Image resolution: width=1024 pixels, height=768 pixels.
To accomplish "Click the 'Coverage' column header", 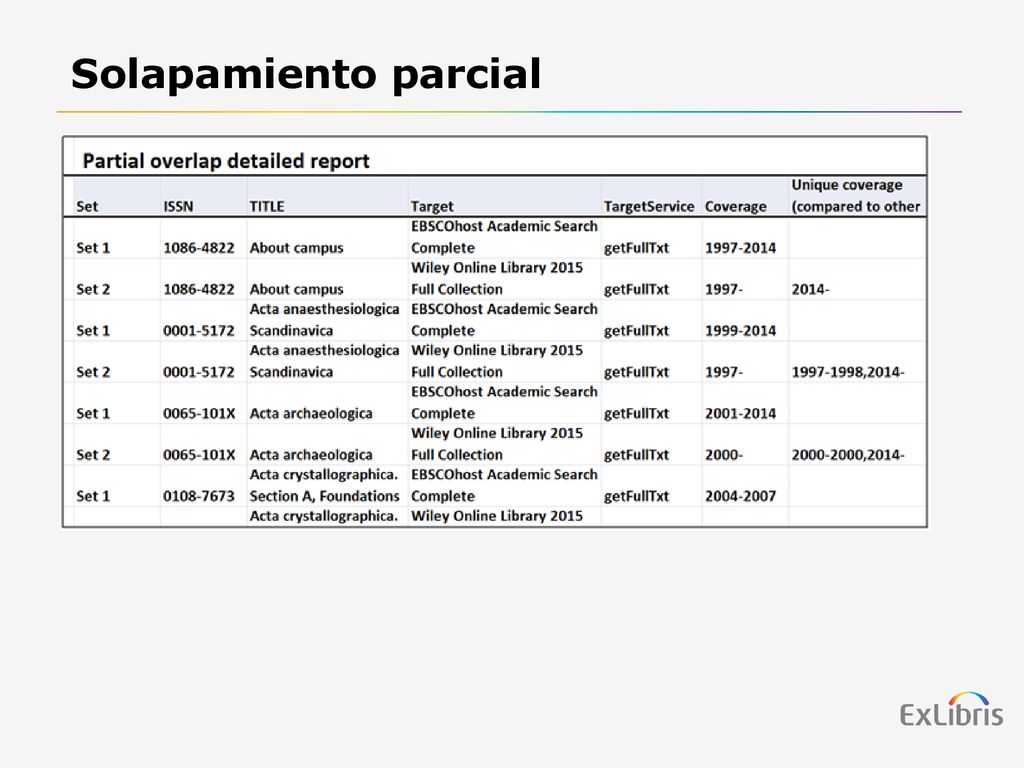I will [735, 206].
